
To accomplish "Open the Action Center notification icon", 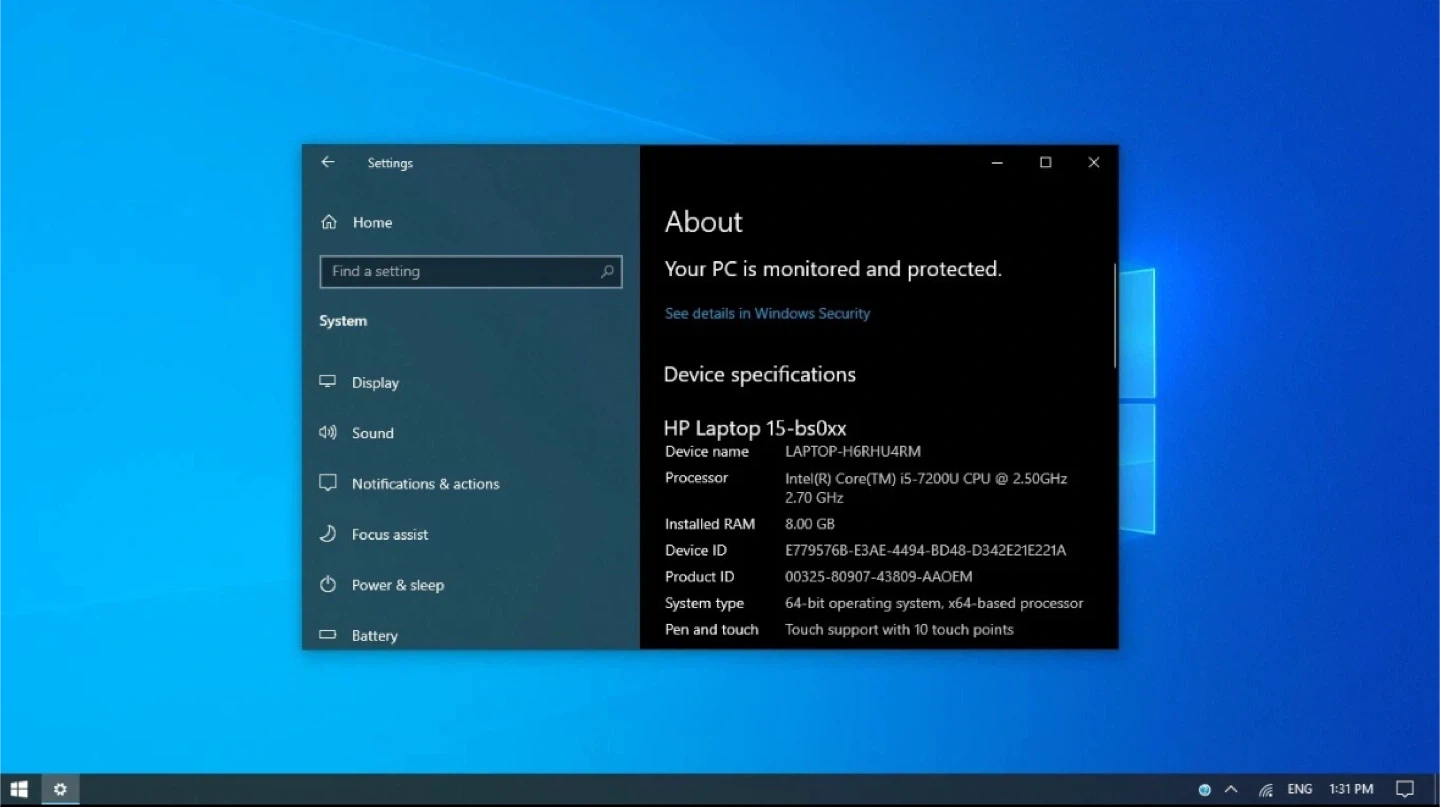I will (1404, 789).
